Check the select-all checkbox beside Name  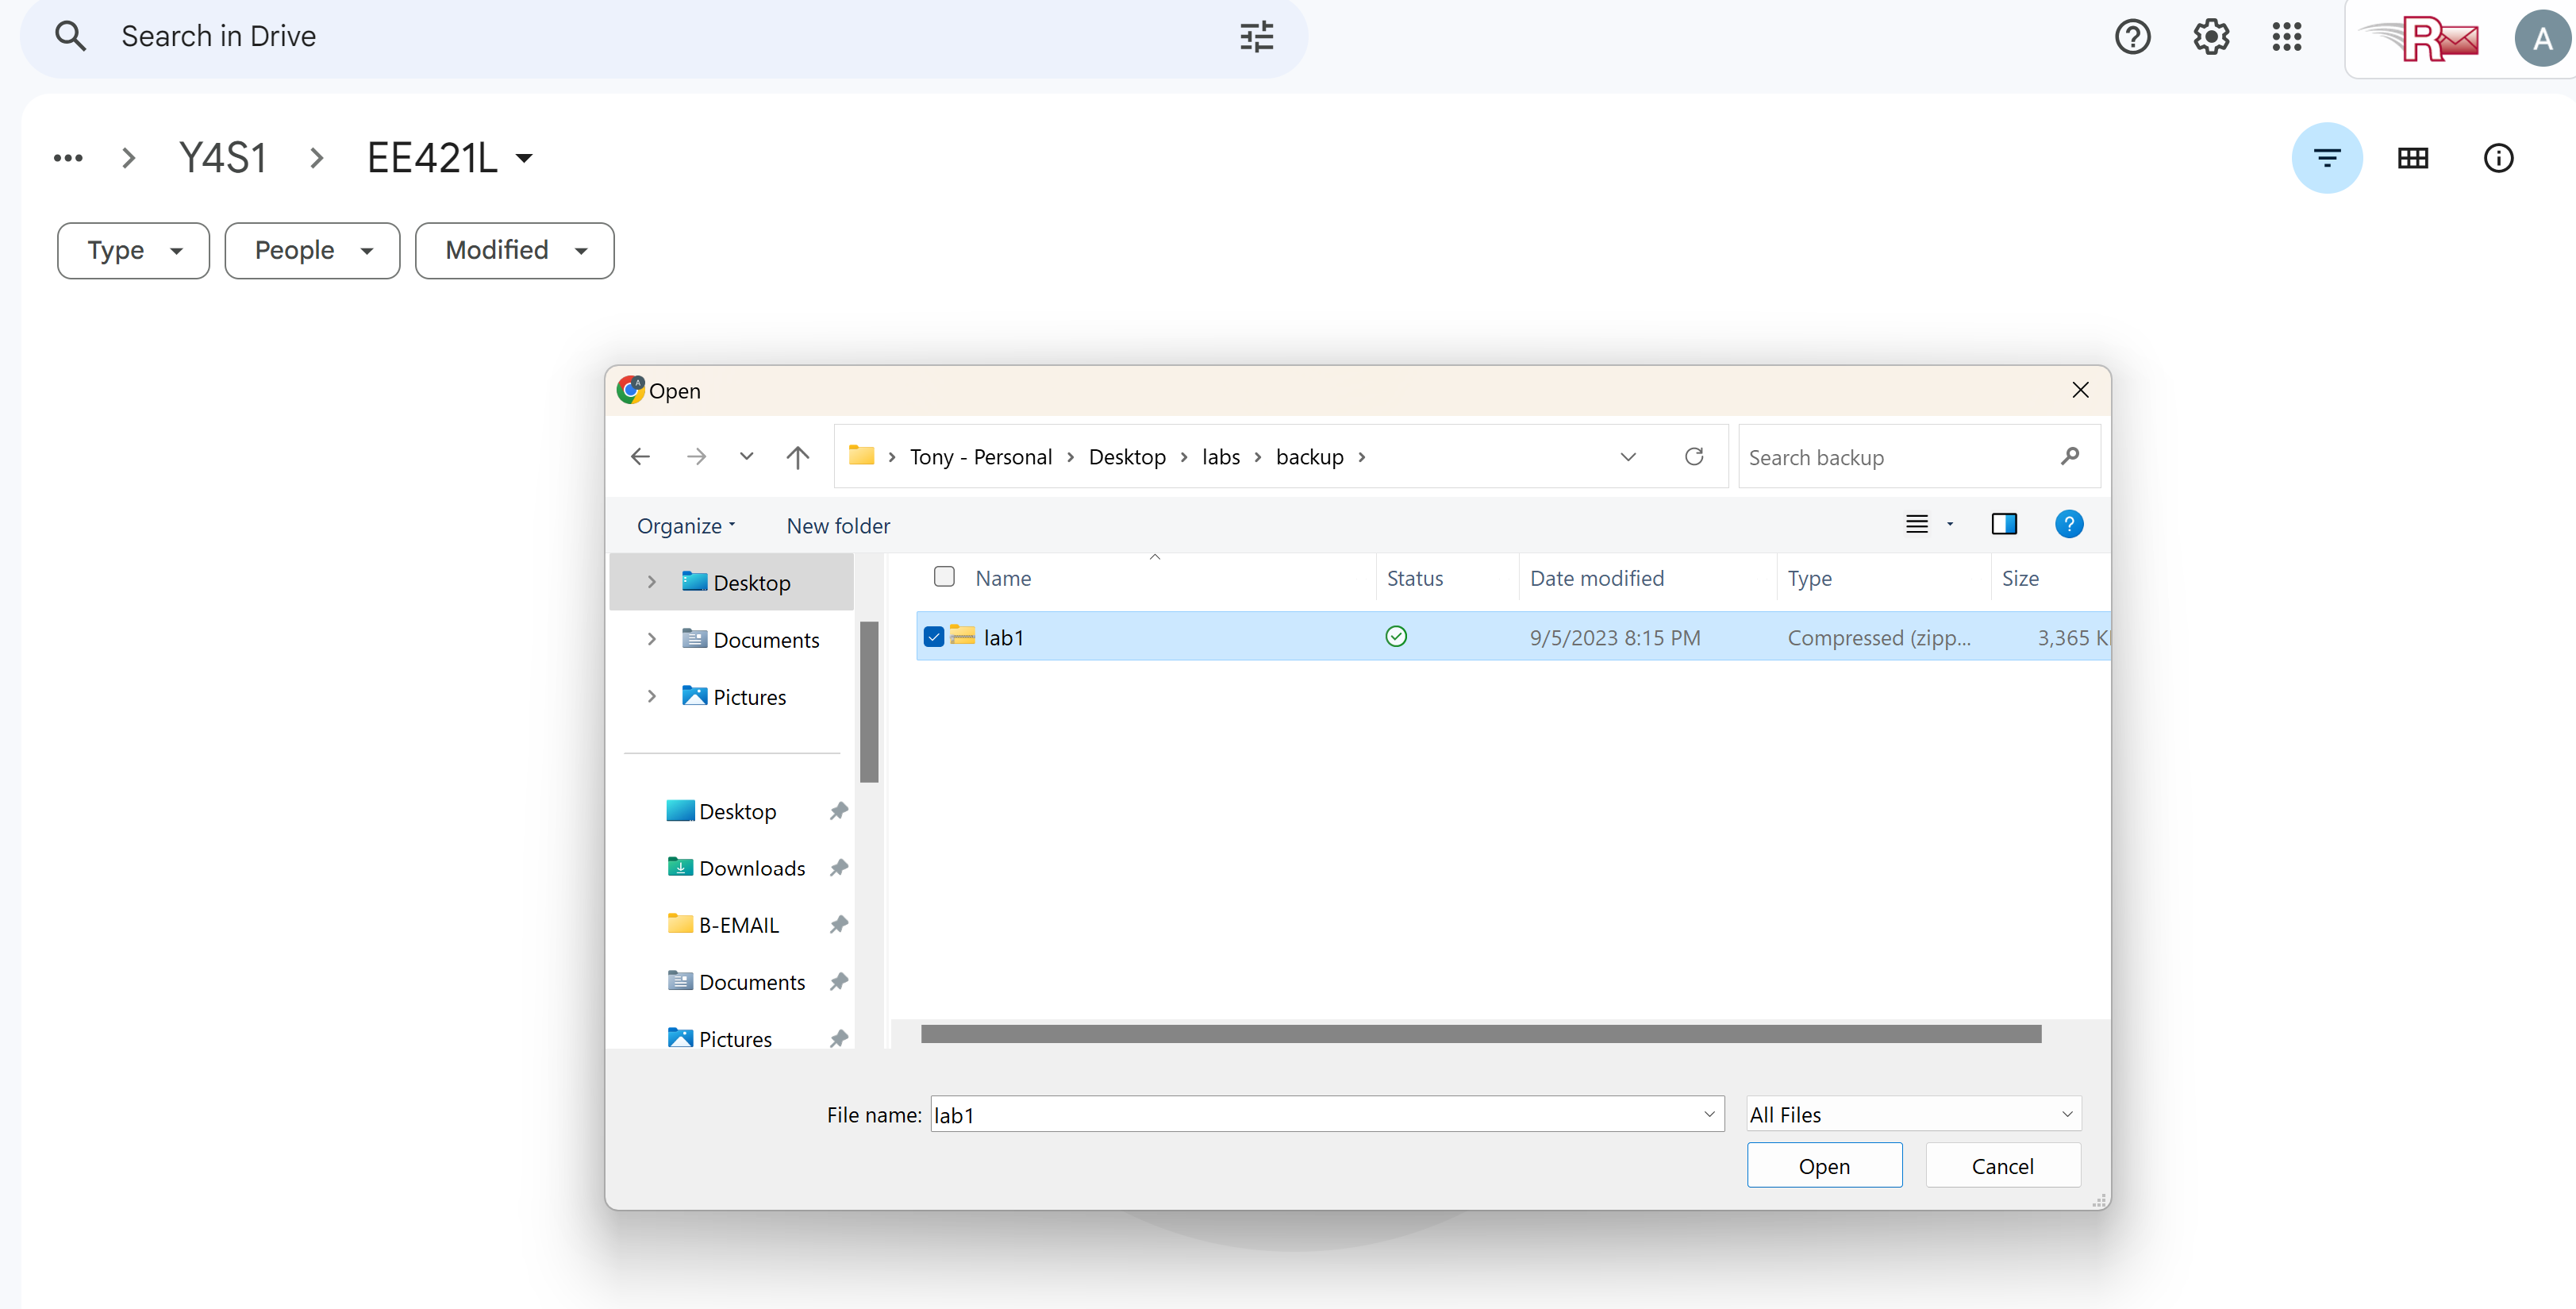943,577
